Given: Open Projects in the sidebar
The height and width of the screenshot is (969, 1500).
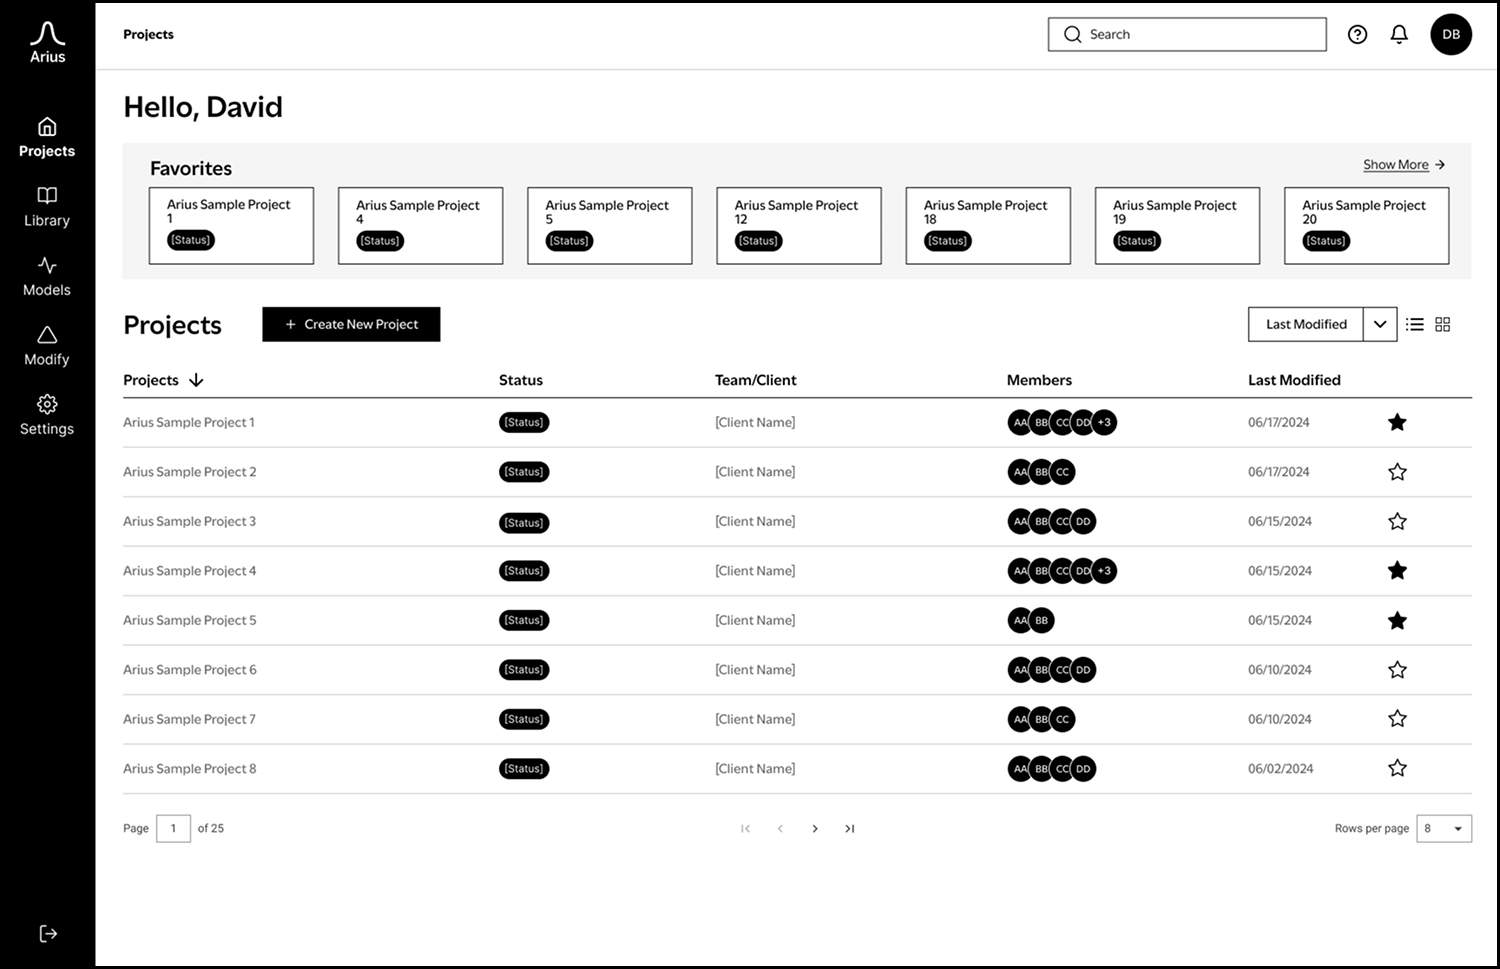Looking at the screenshot, I should (x=47, y=138).
